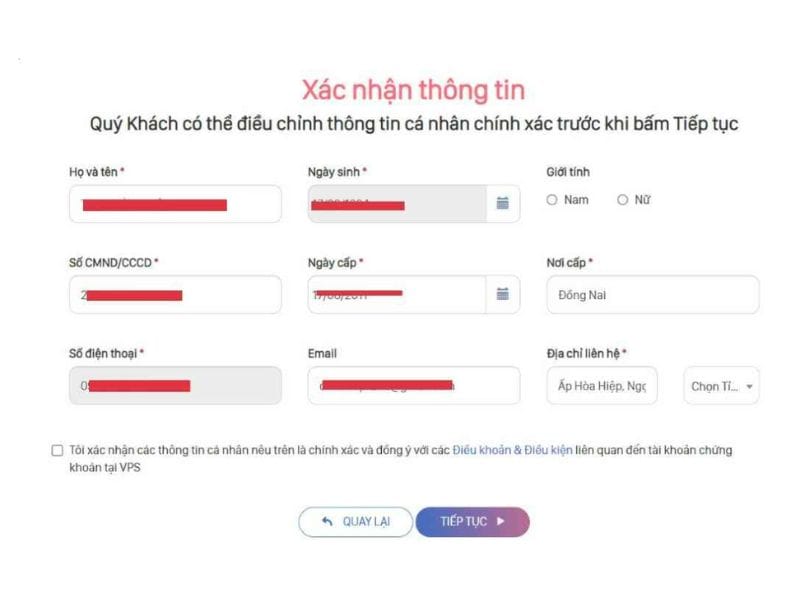Click the QUAY LẠI button
Viewport: 800px width, 600px height.
pos(355,521)
